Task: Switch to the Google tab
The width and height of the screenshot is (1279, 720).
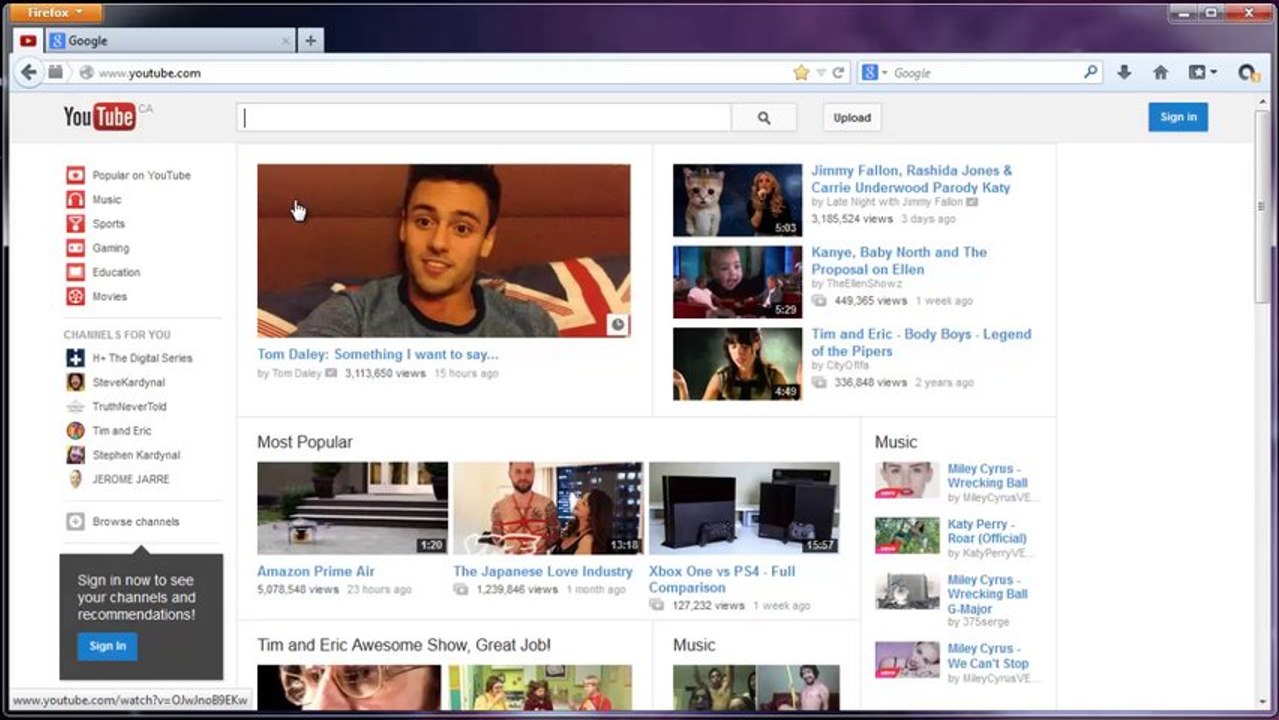Action: [x=169, y=41]
